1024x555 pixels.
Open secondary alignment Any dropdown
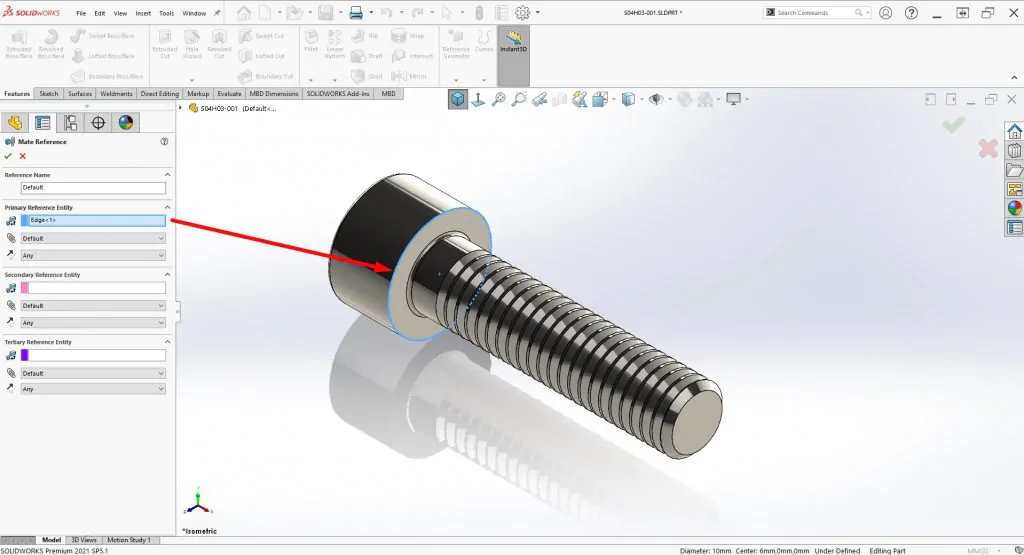[x=93, y=323]
